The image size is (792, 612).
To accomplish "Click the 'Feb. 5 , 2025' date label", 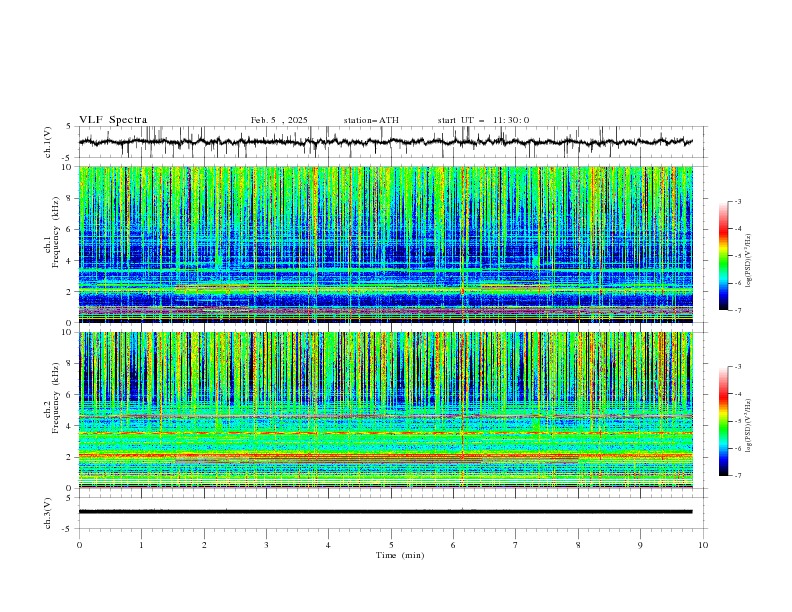I will click(x=279, y=120).
